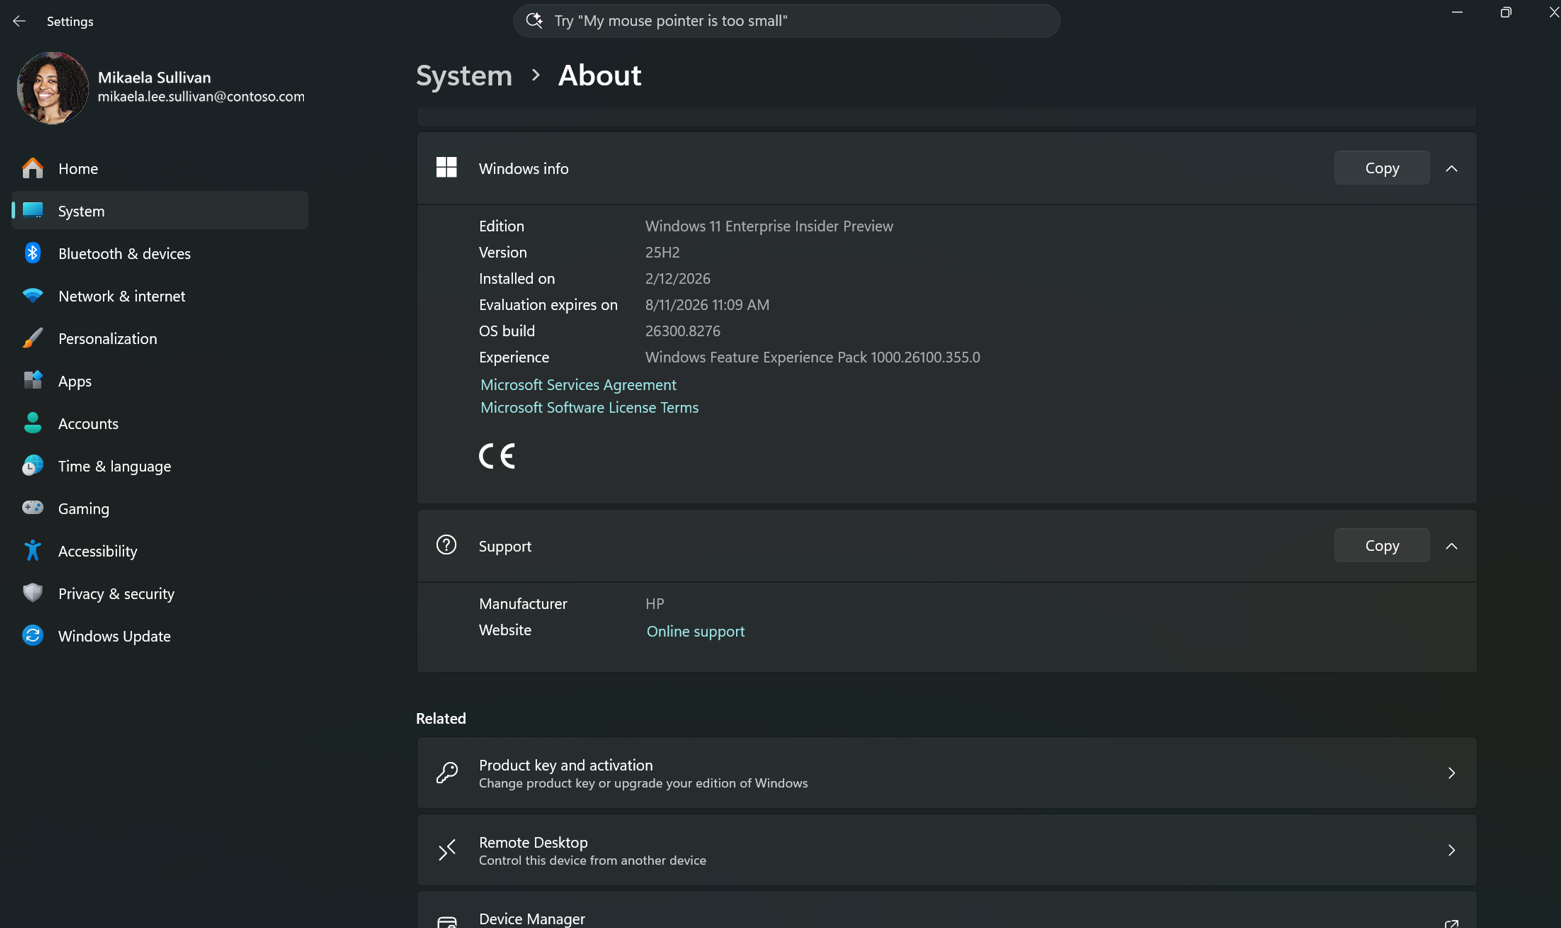This screenshot has width=1561, height=928.
Task: Open the Apps settings page
Action: point(160,381)
